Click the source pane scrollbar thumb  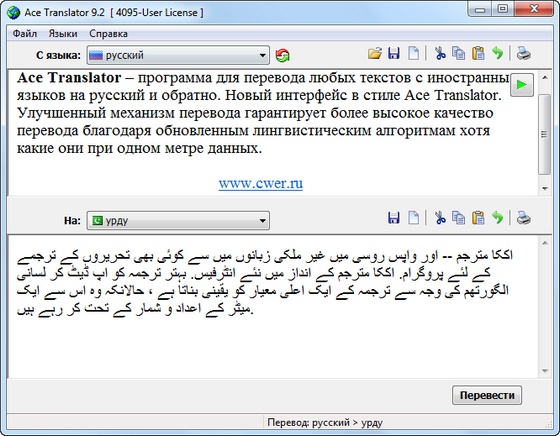[545, 134]
